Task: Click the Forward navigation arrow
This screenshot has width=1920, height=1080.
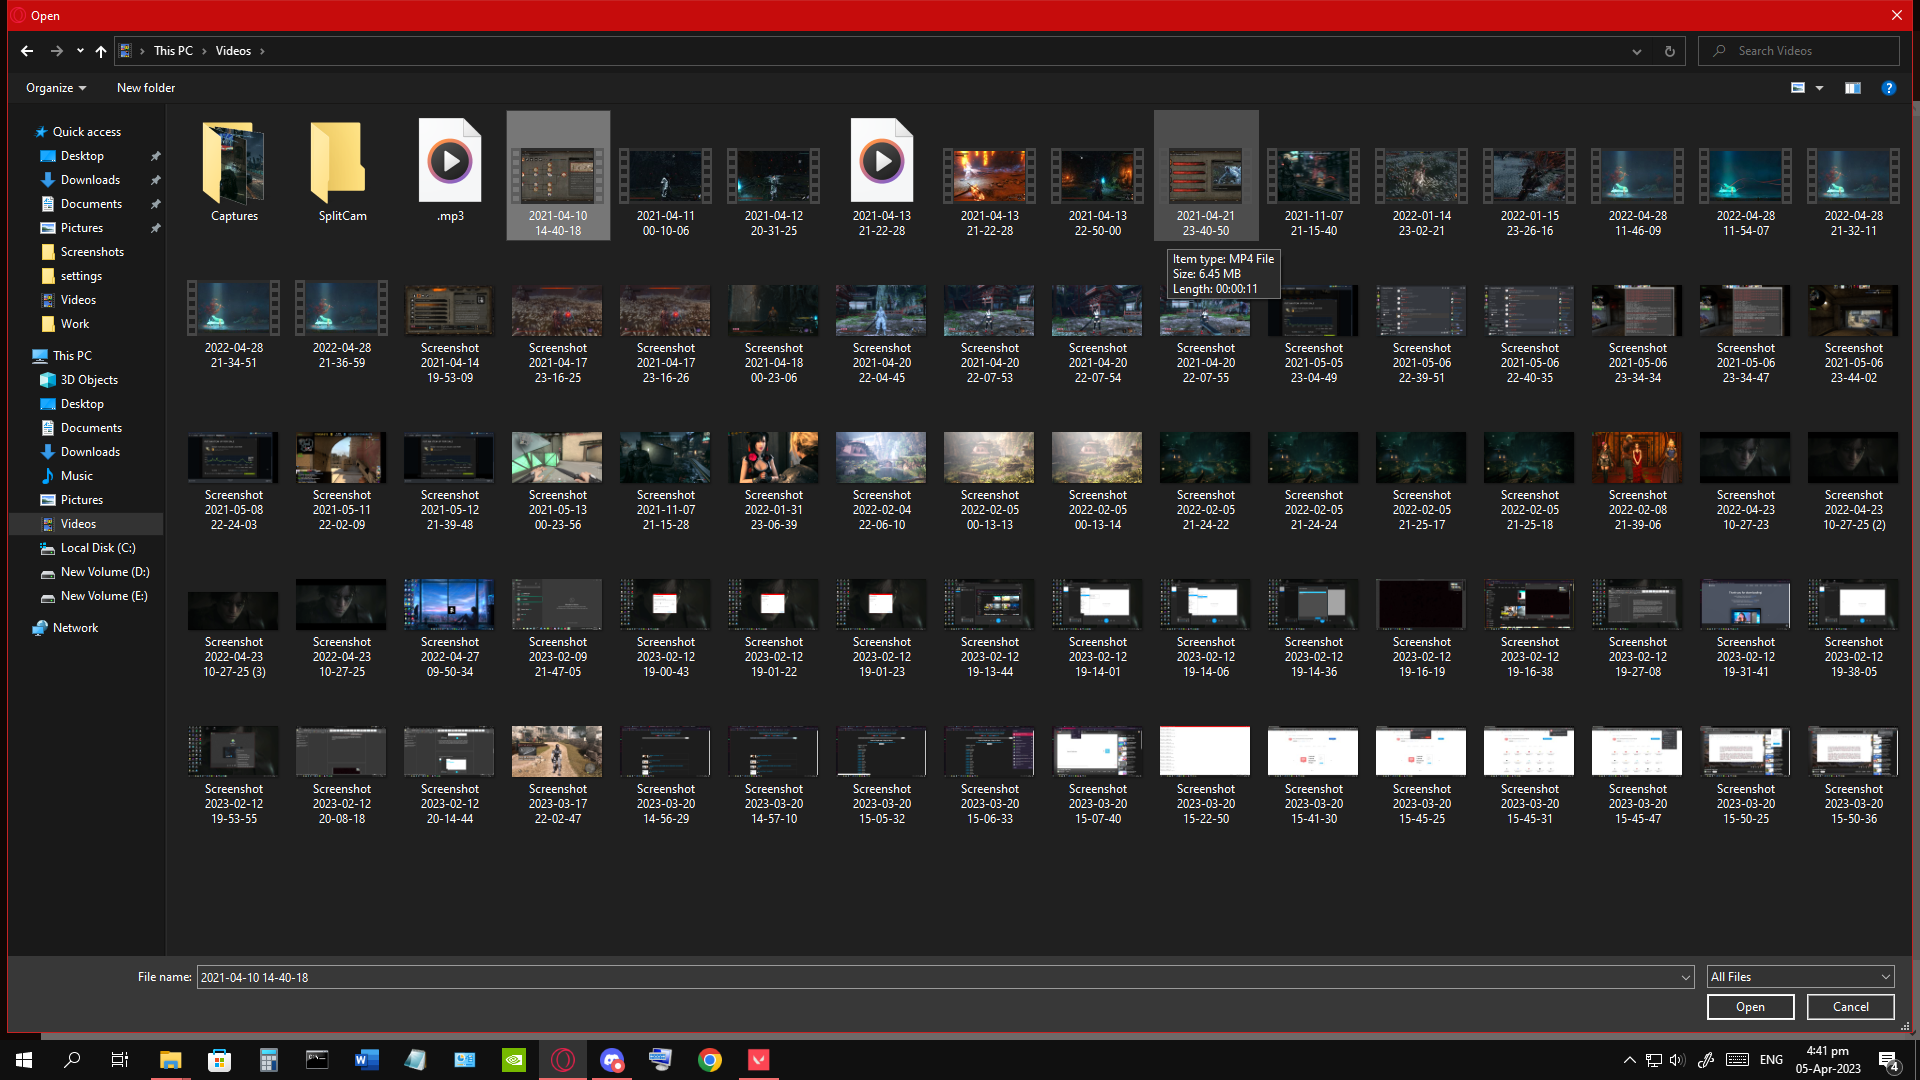Action: (57, 51)
